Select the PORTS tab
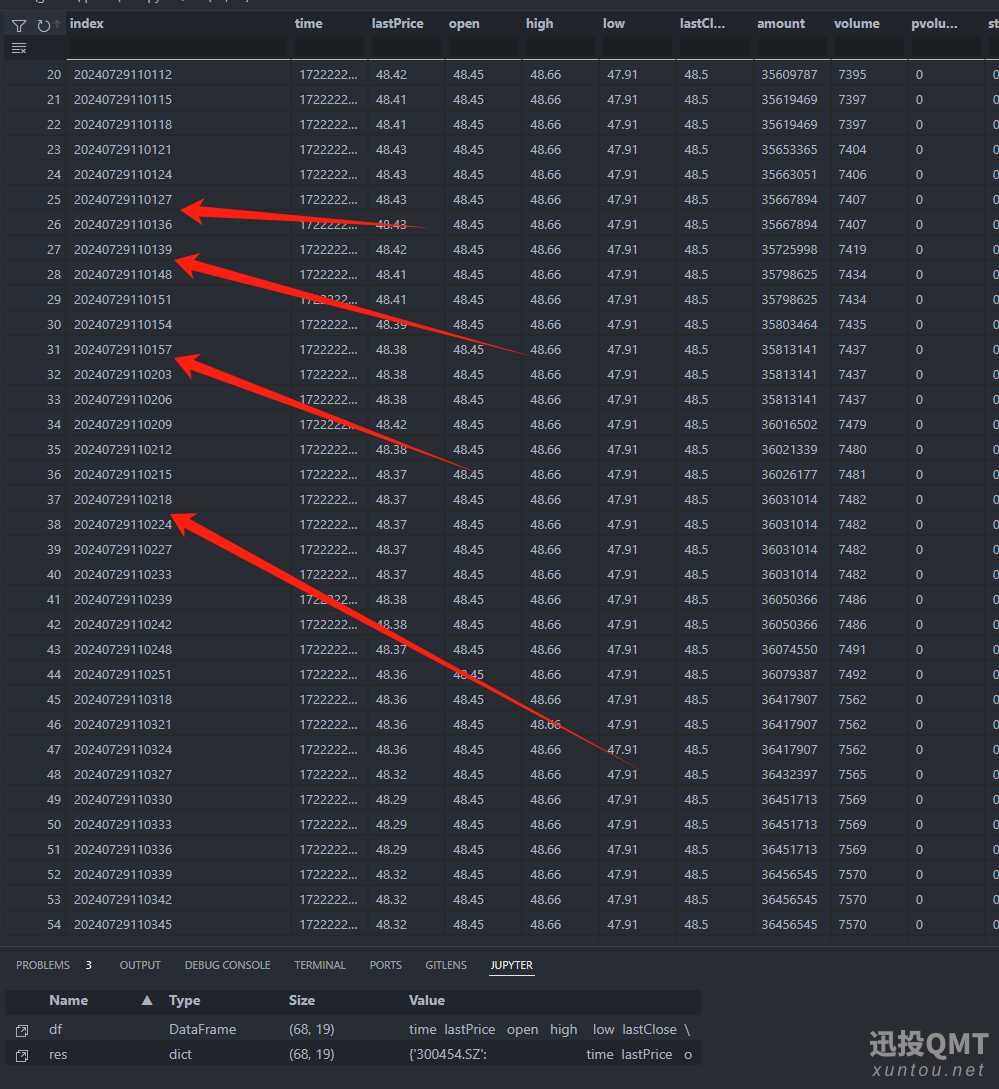The width and height of the screenshot is (999, 1089). pyautogui.click(x=386, y=965)
